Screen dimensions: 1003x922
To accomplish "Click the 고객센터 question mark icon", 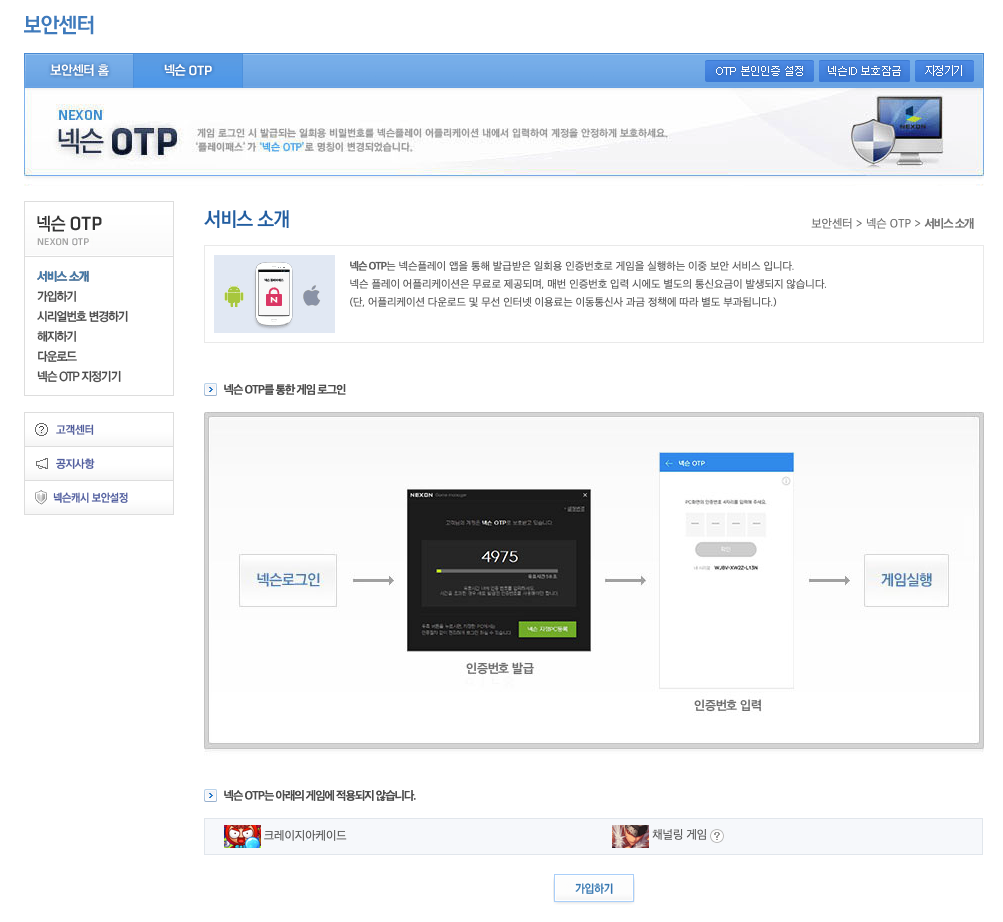I will [42, 429].
